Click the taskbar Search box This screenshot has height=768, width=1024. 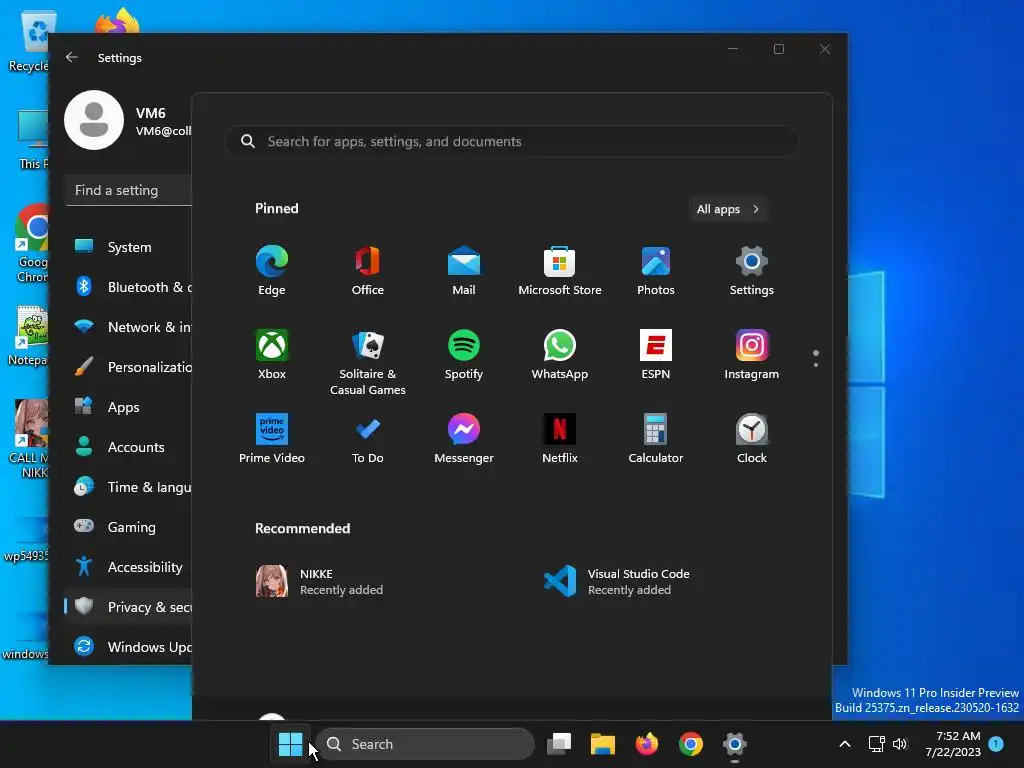(x=426, y=744)
